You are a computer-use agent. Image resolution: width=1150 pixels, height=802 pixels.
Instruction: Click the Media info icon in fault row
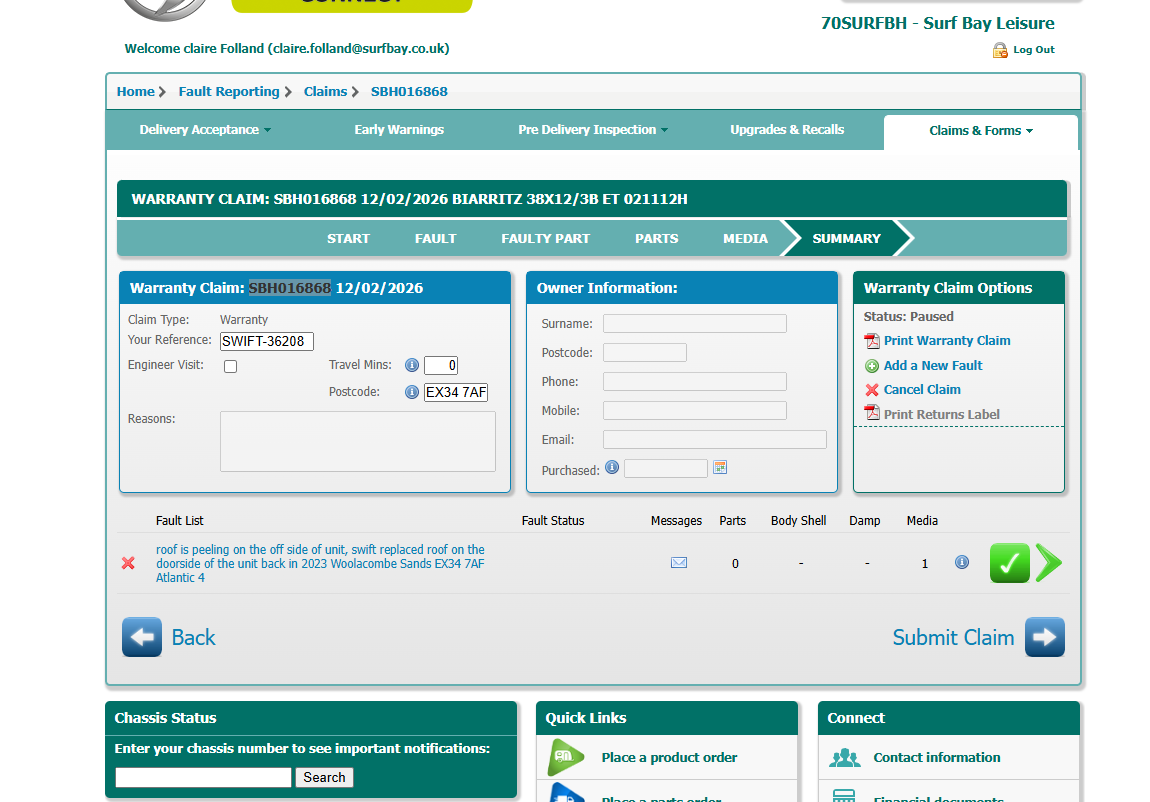click(962, 562)
